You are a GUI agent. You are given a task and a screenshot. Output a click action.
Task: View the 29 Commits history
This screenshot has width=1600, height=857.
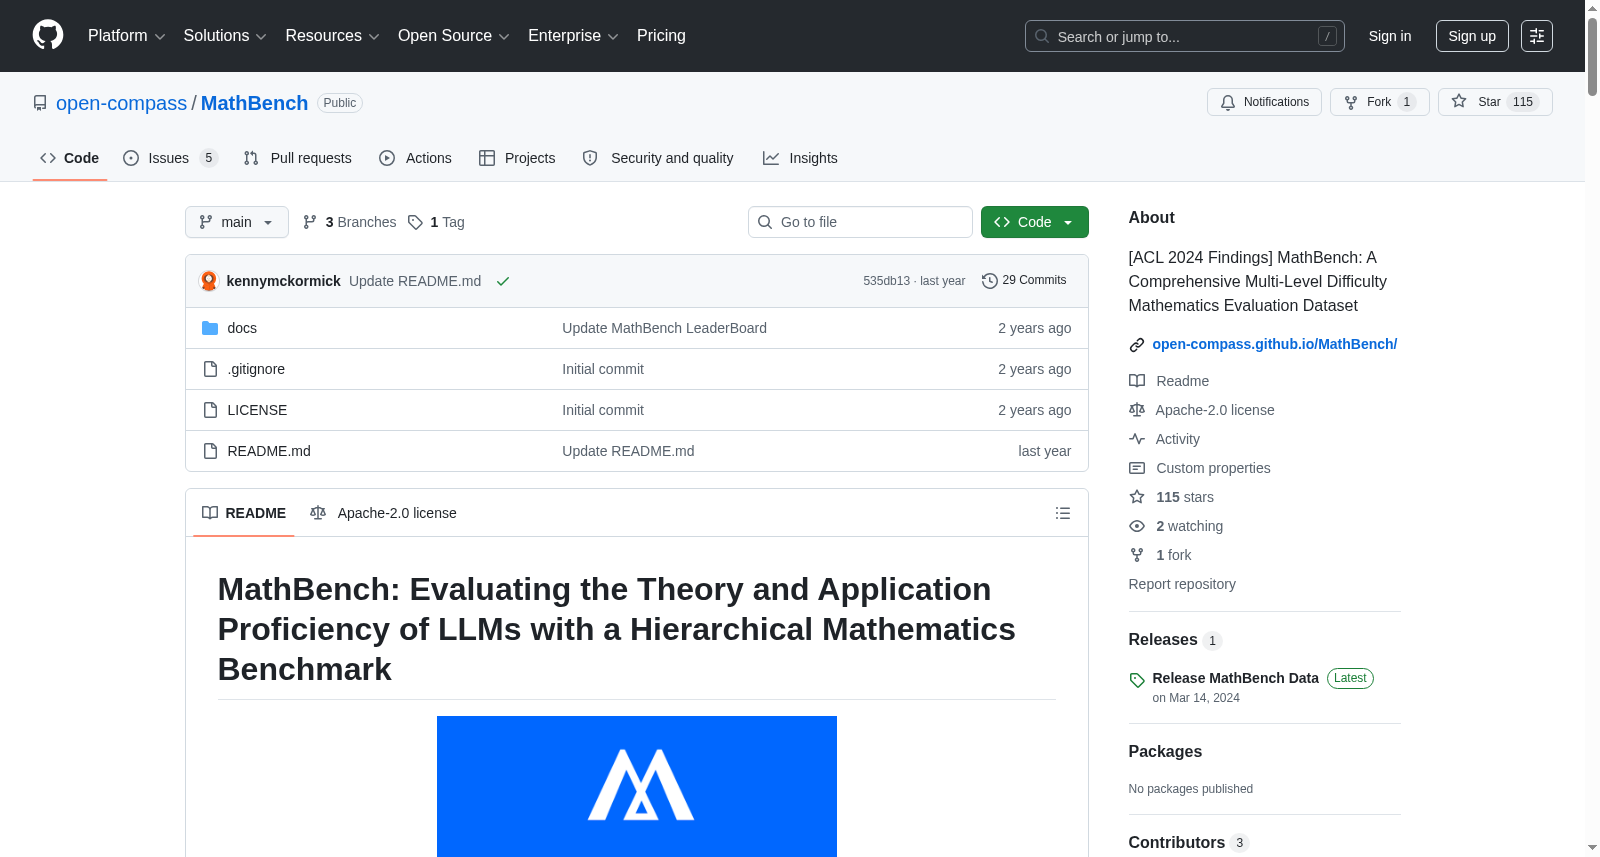coord(1024,280)
